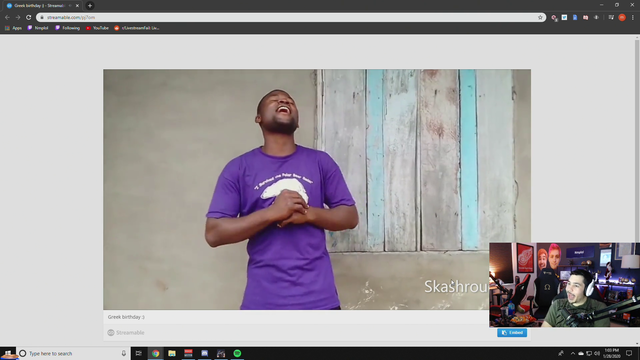The image size is (640, 360).
Task: Open the Nmplol bookmark
Action: 38,28
